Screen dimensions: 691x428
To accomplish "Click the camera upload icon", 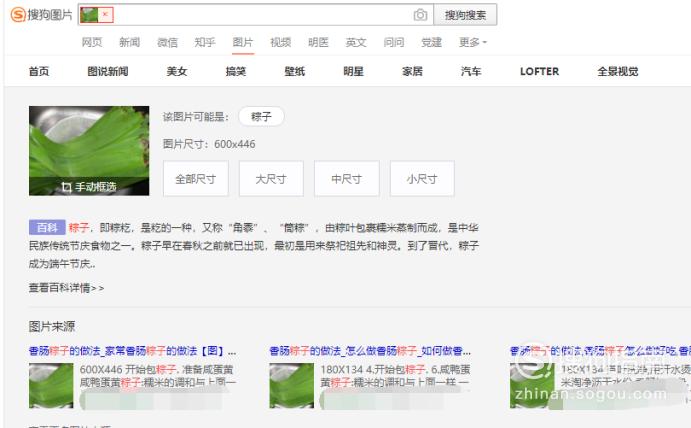I will click(x=420, y=15).
